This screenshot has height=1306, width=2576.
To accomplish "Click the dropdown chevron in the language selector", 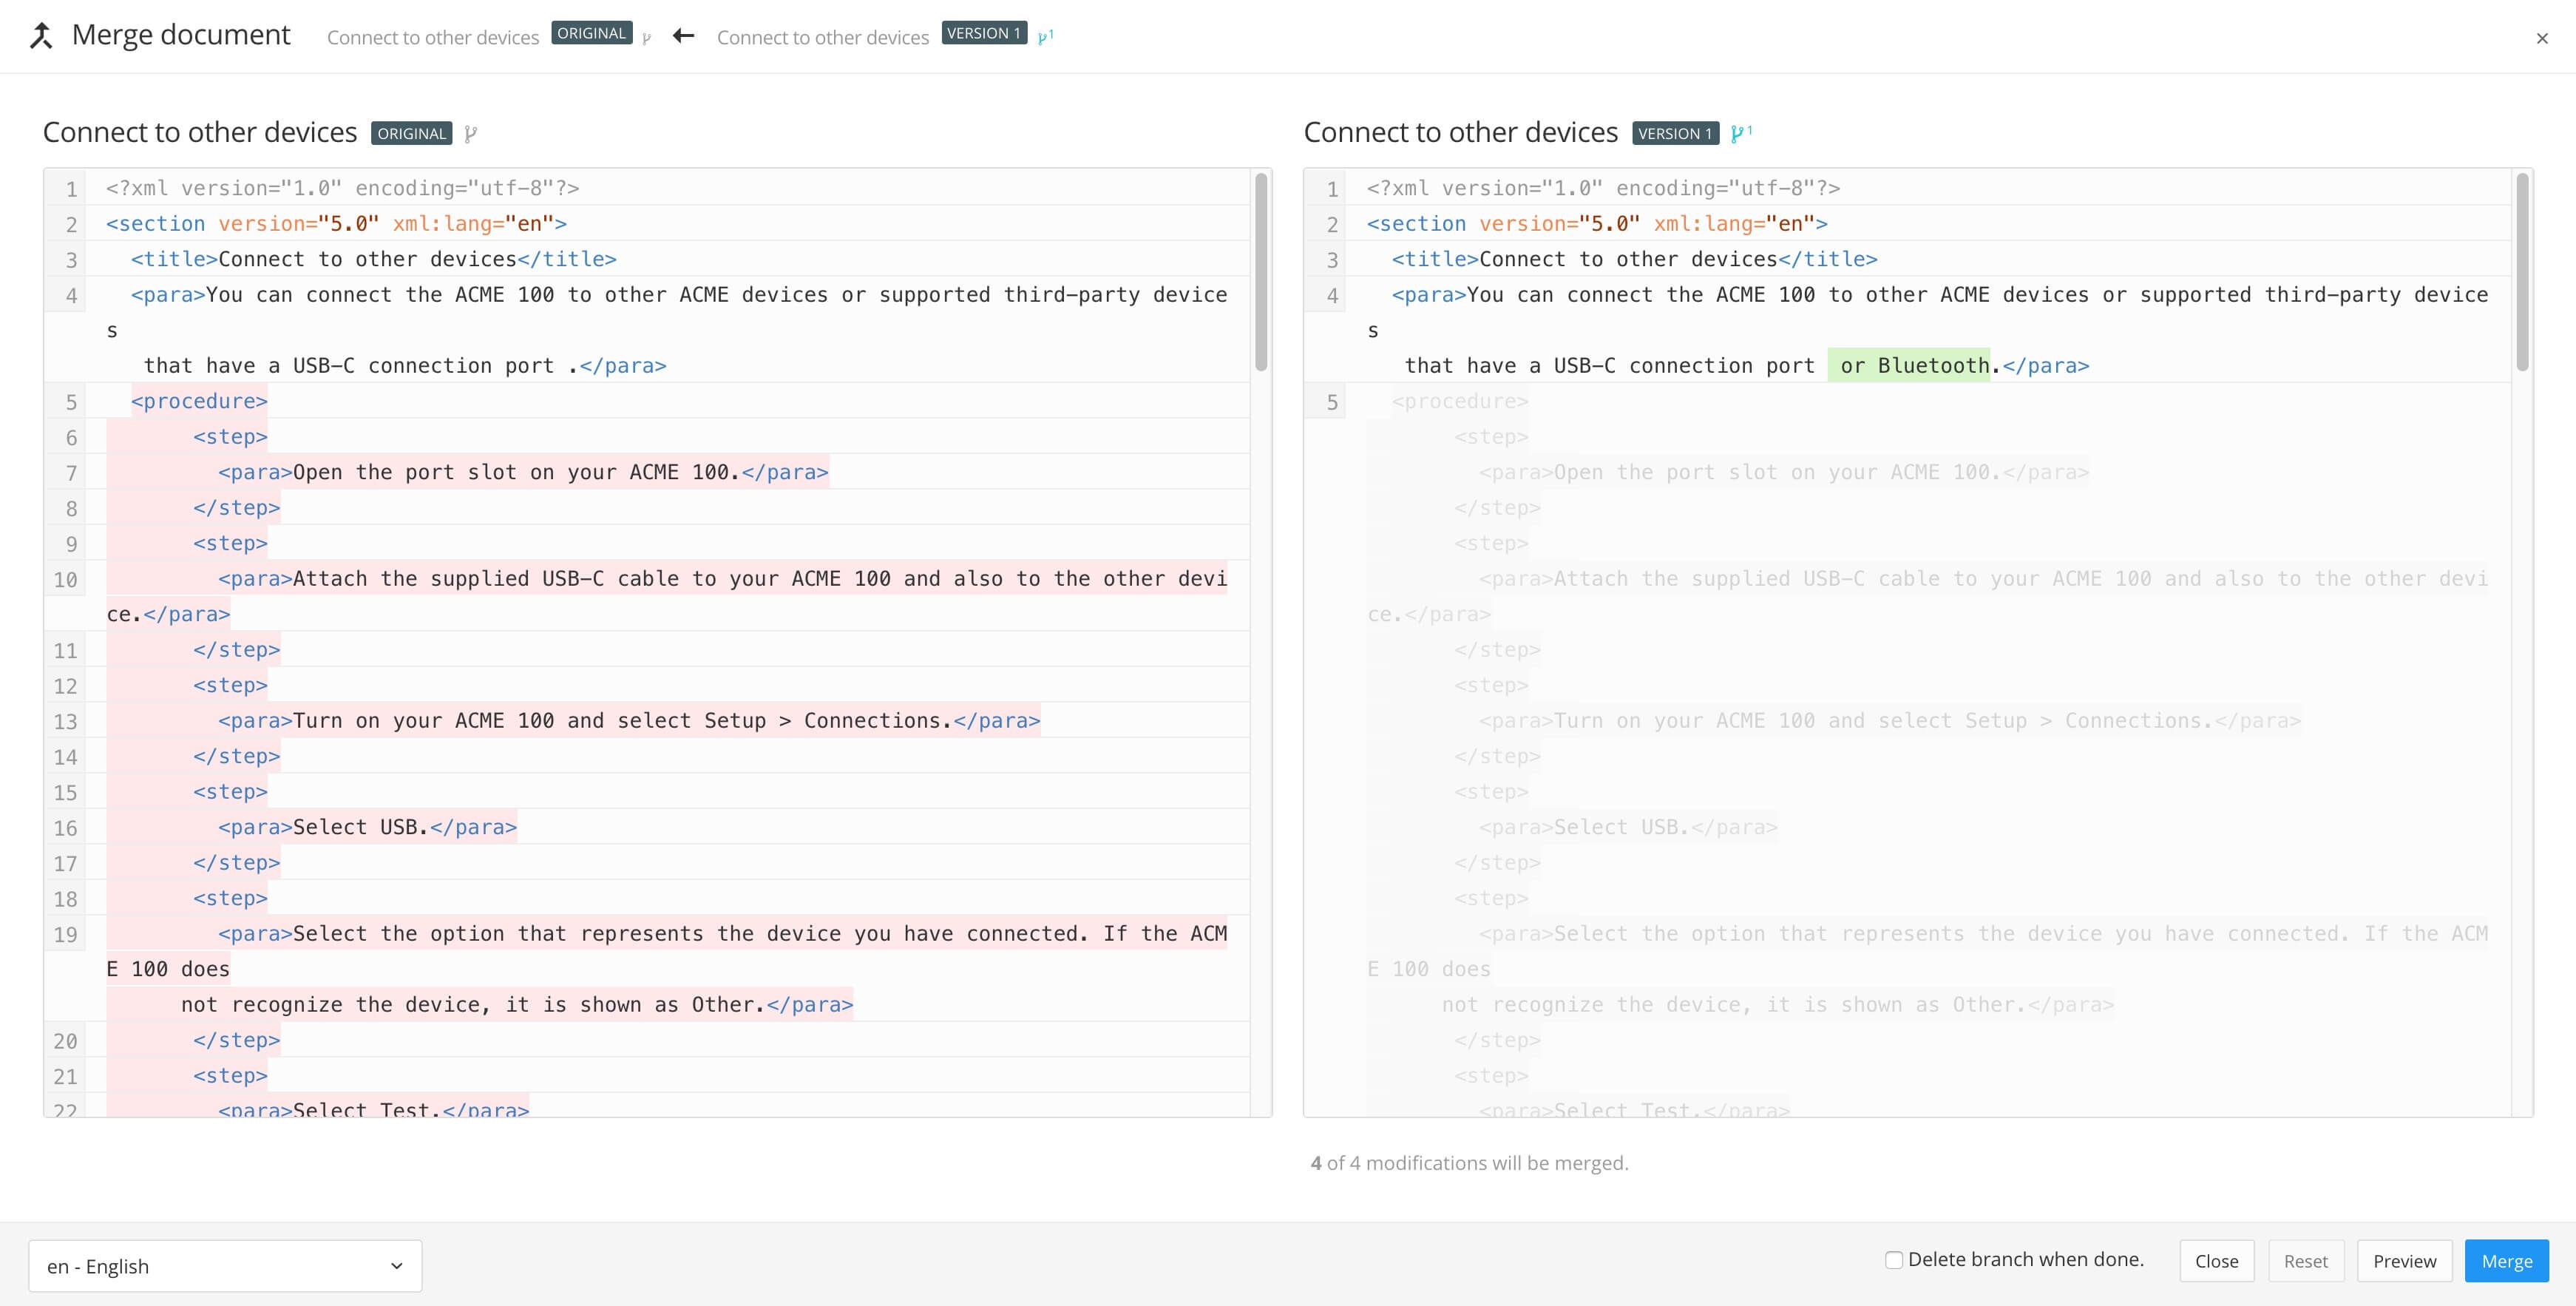I will pos(396,1266).
